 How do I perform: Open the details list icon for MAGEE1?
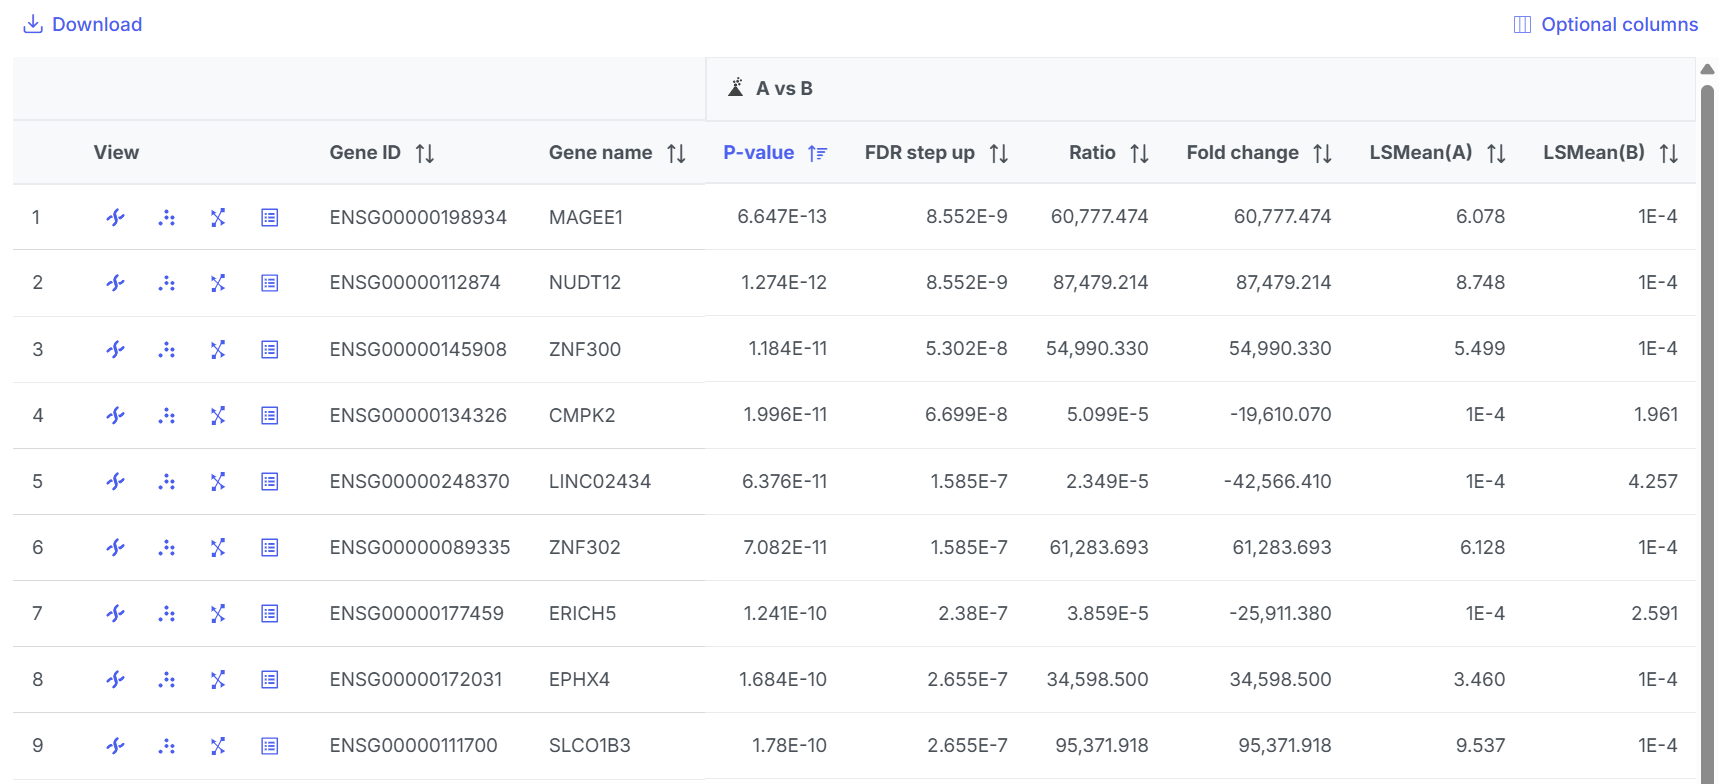tap(269, 217)
